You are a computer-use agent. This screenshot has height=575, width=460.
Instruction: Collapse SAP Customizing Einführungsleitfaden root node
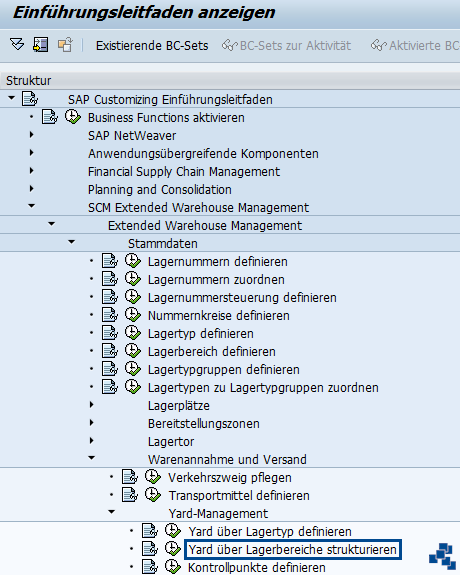tap(12, 98)
